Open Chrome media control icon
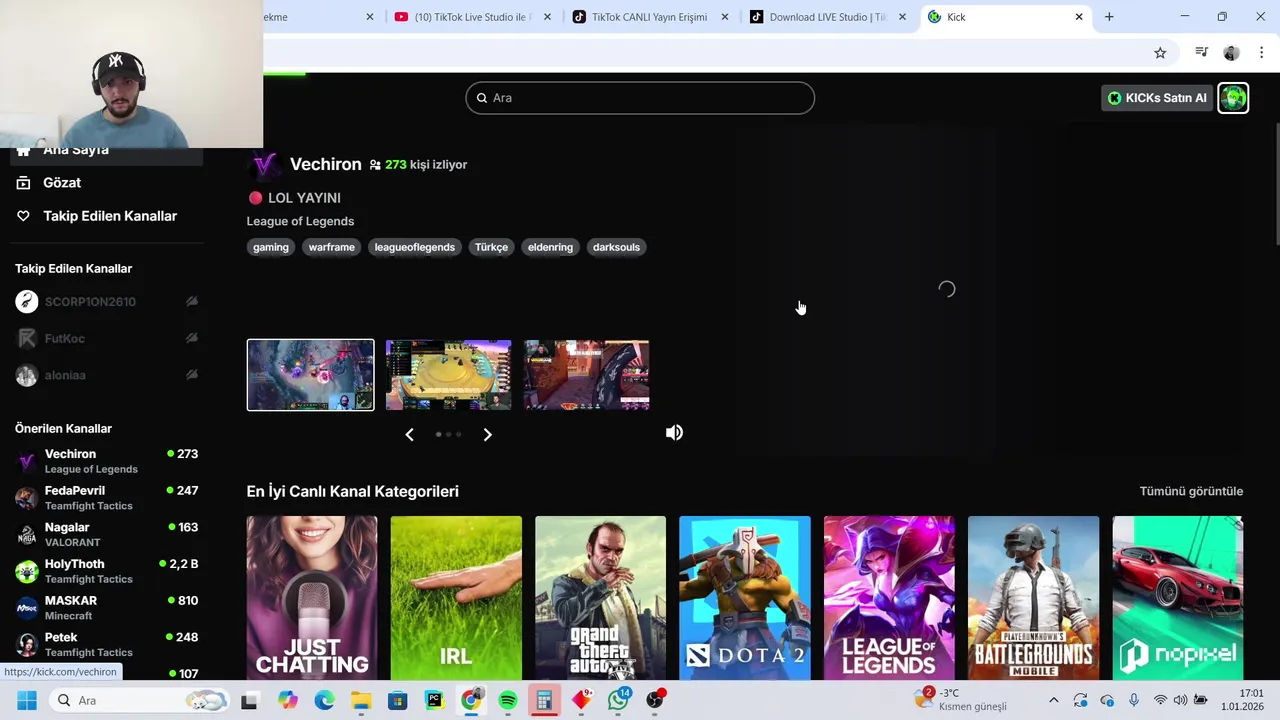The image size is (1280, 720). 1202,53
